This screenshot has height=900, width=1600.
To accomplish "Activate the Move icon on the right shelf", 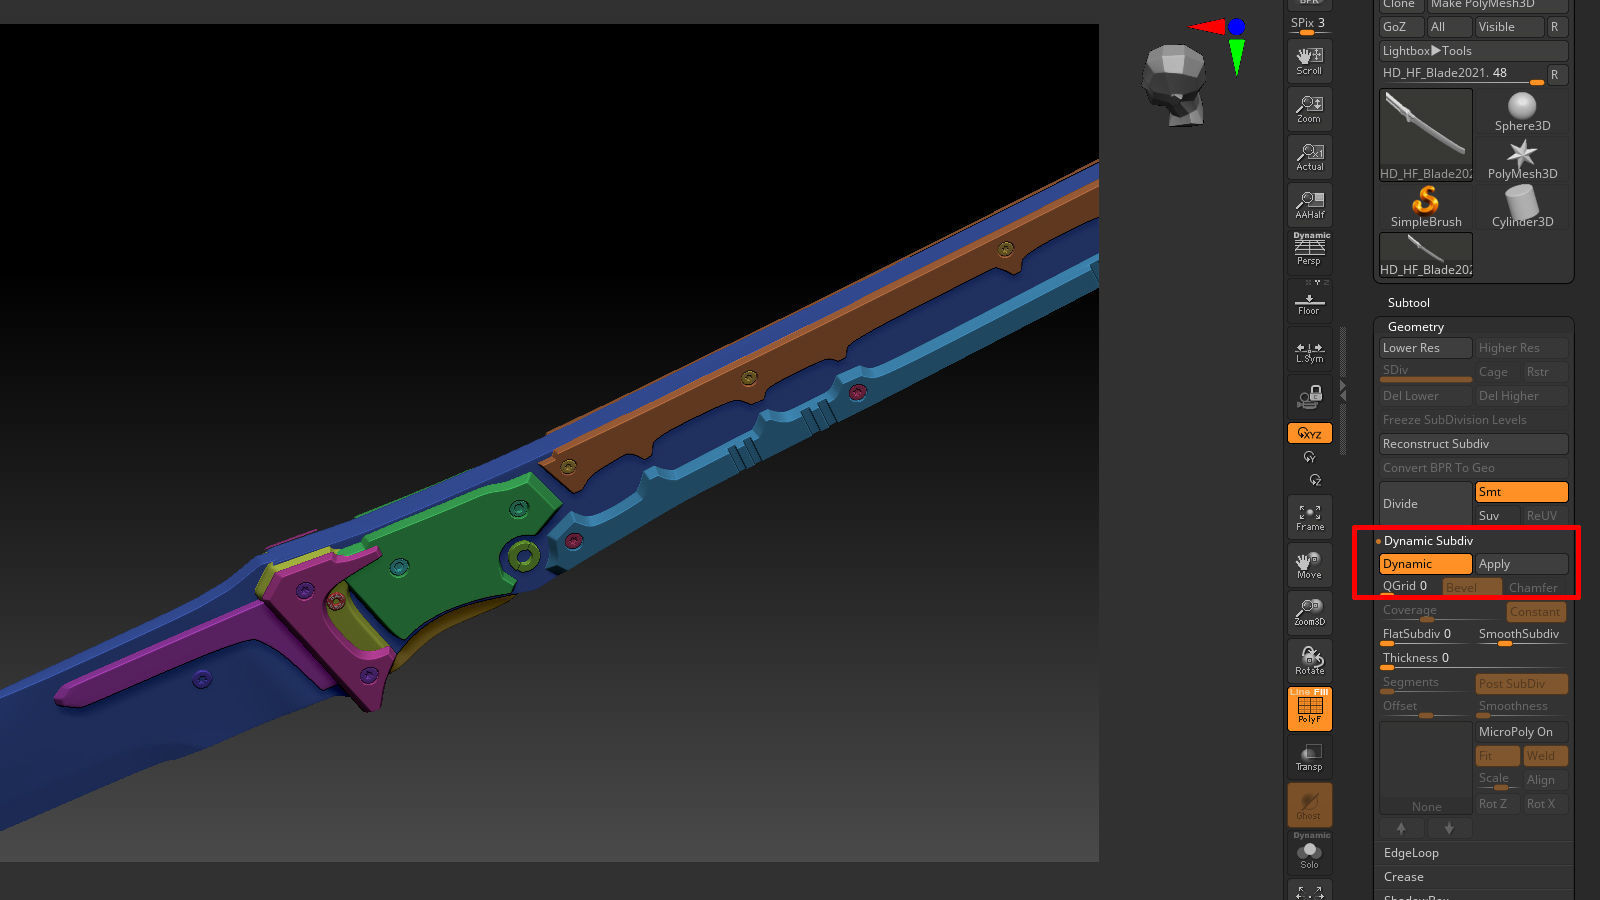I will click(1309, 564).
